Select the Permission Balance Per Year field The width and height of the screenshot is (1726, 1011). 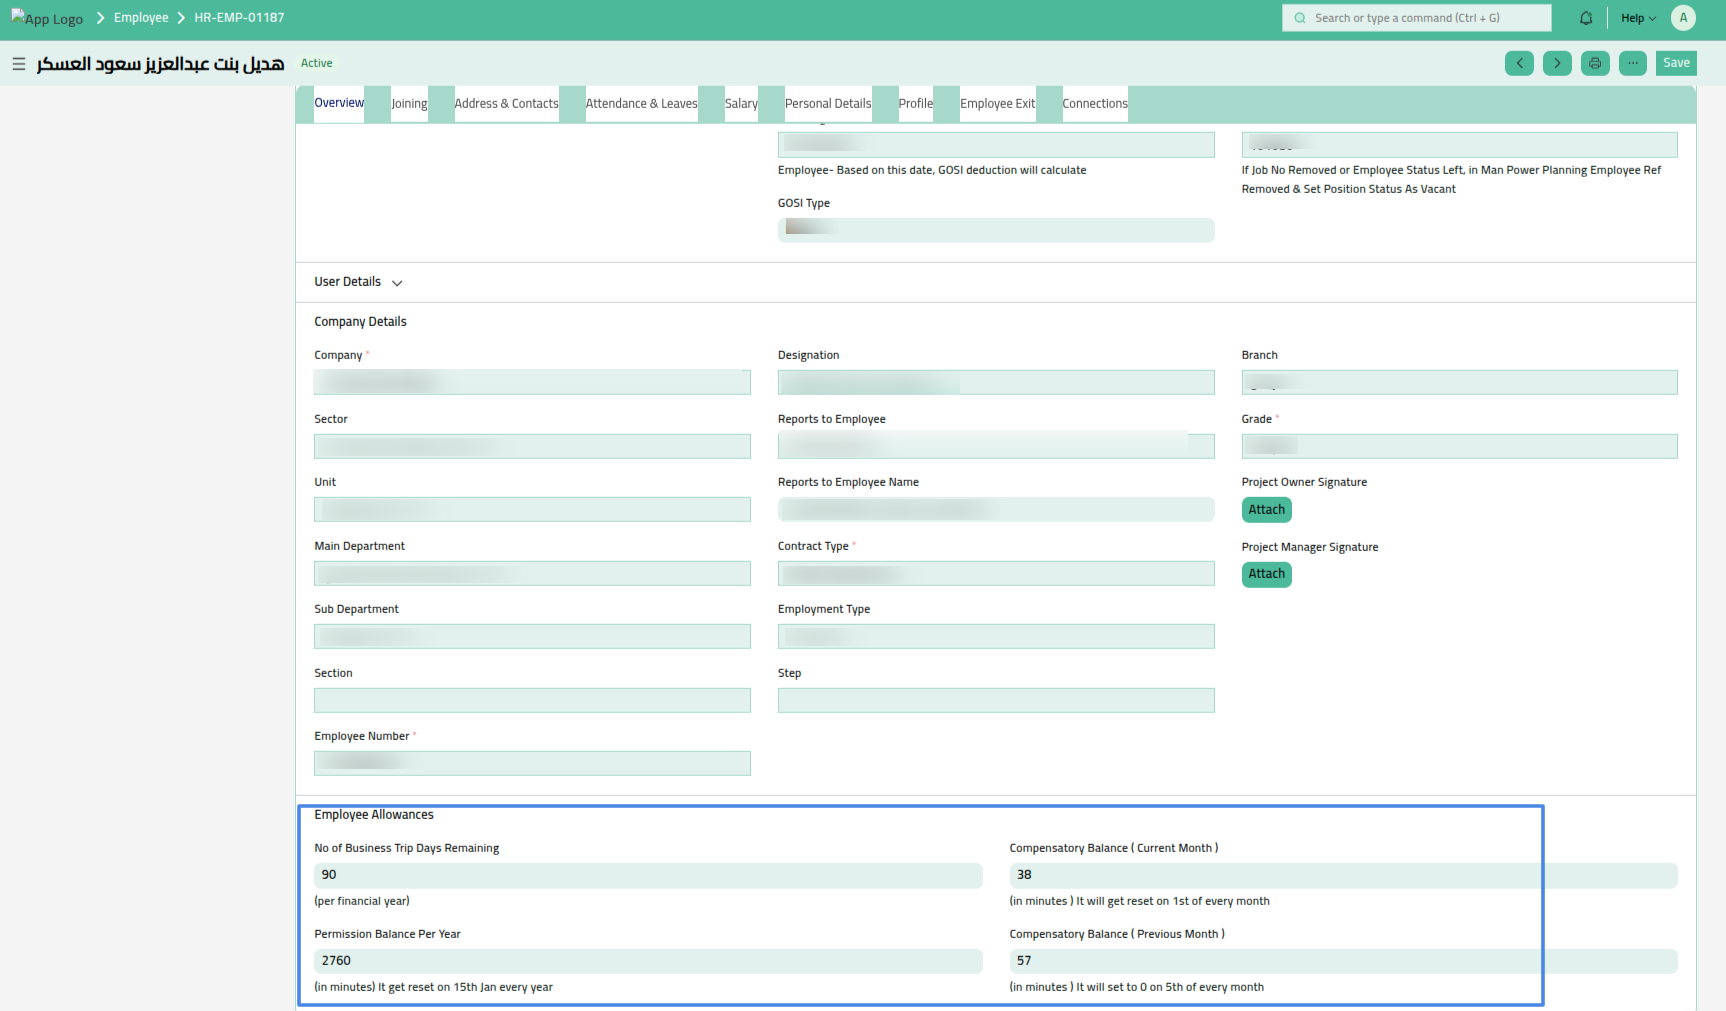coord(647,960)
